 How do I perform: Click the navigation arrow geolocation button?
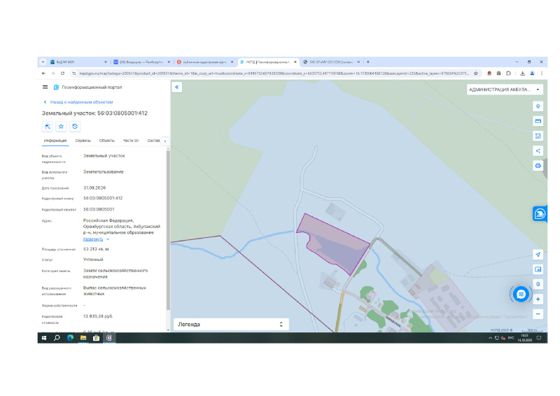(538, 255)
